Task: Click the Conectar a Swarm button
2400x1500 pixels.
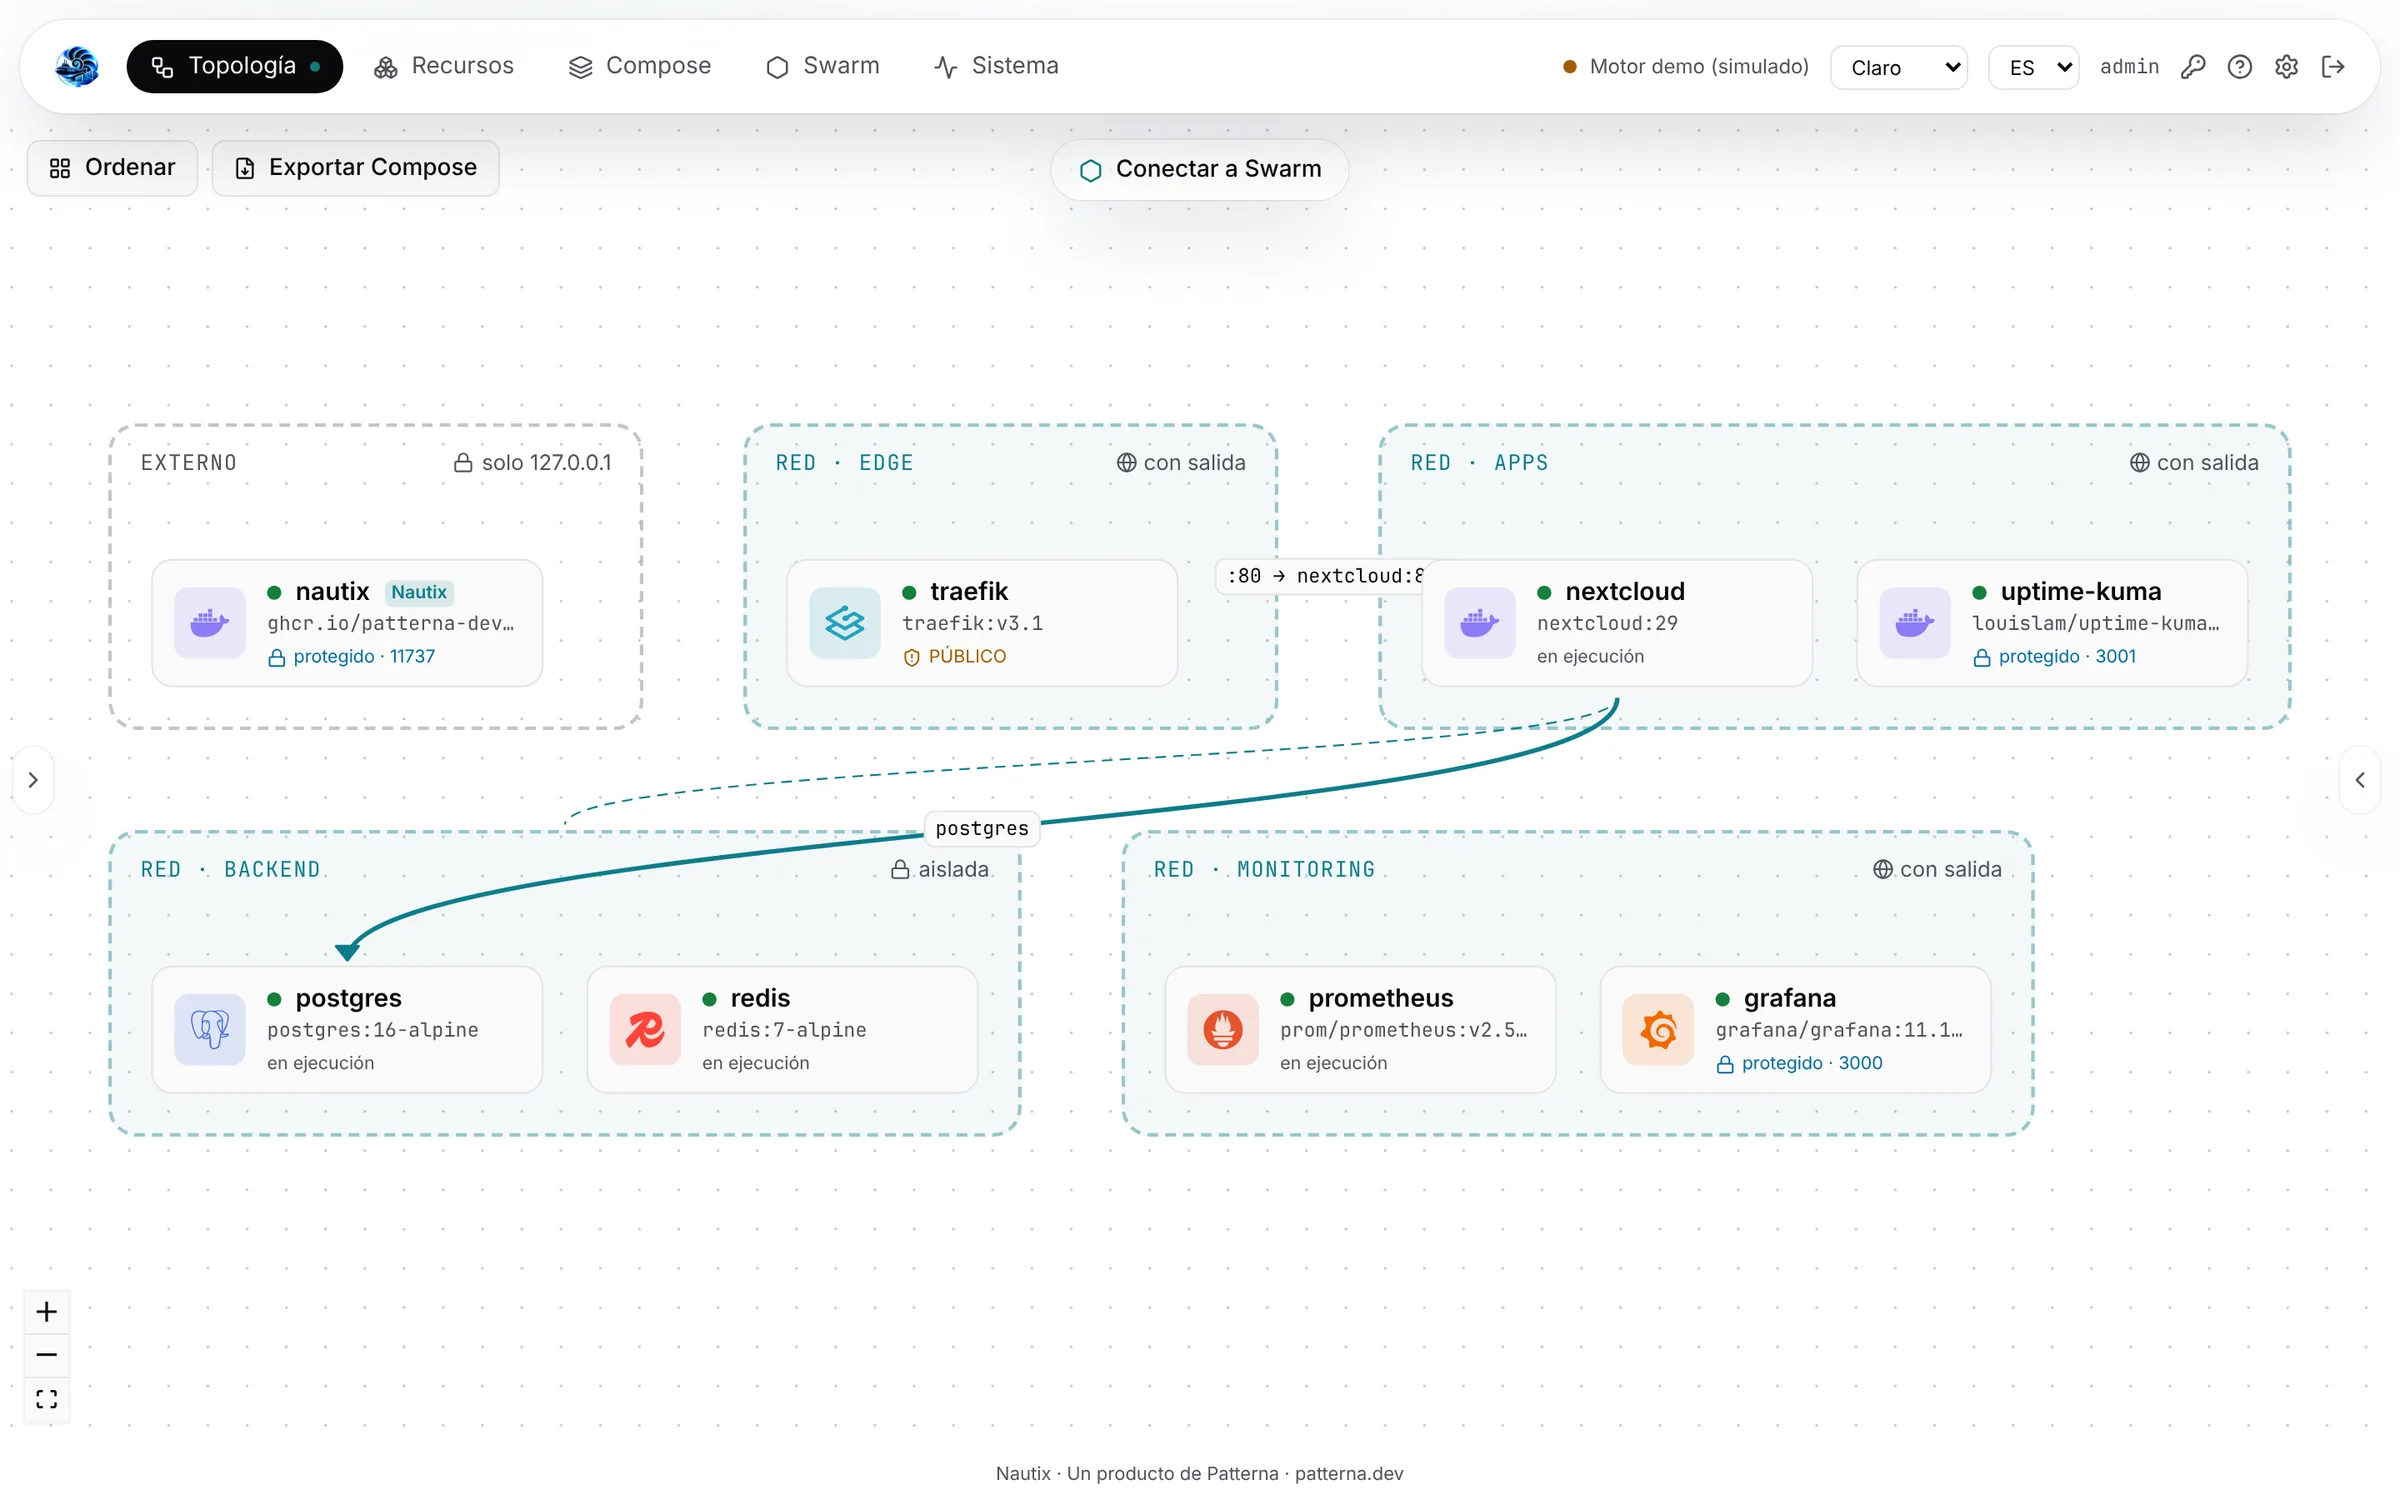Action: click(x=1200, y=170)
